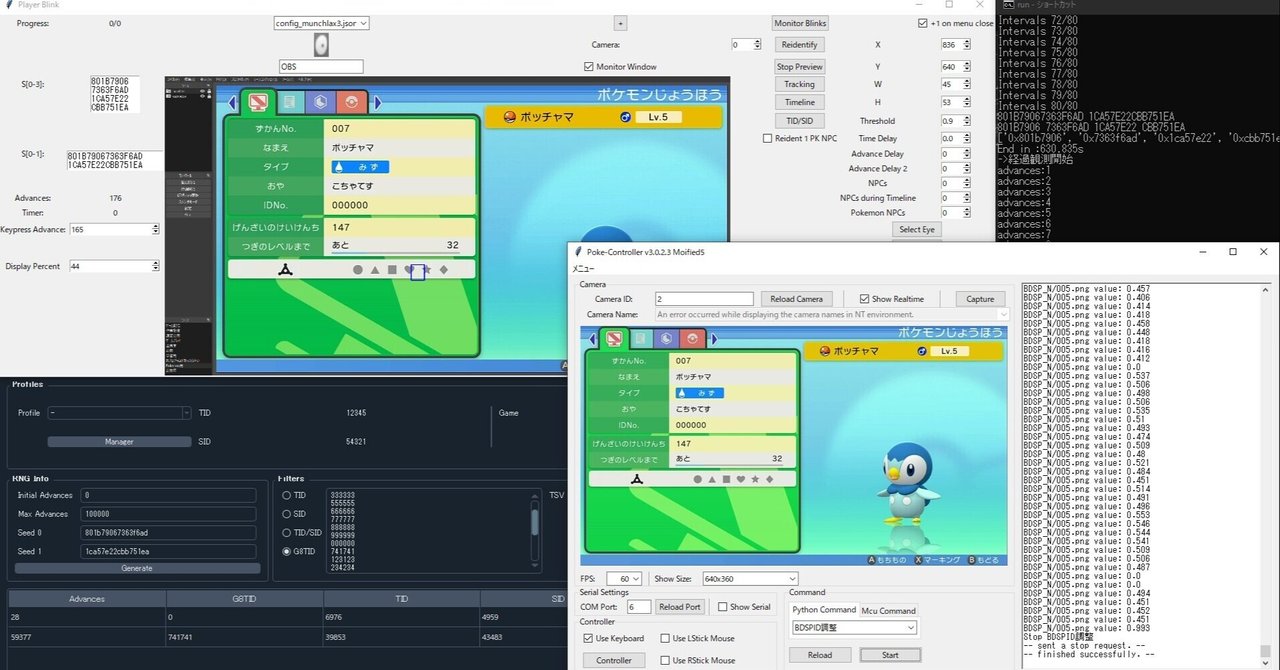Viewport: 1280px width, 670px height.
Task: Open the Show Size 640x360 dropdown
Action: pos(748,578)
